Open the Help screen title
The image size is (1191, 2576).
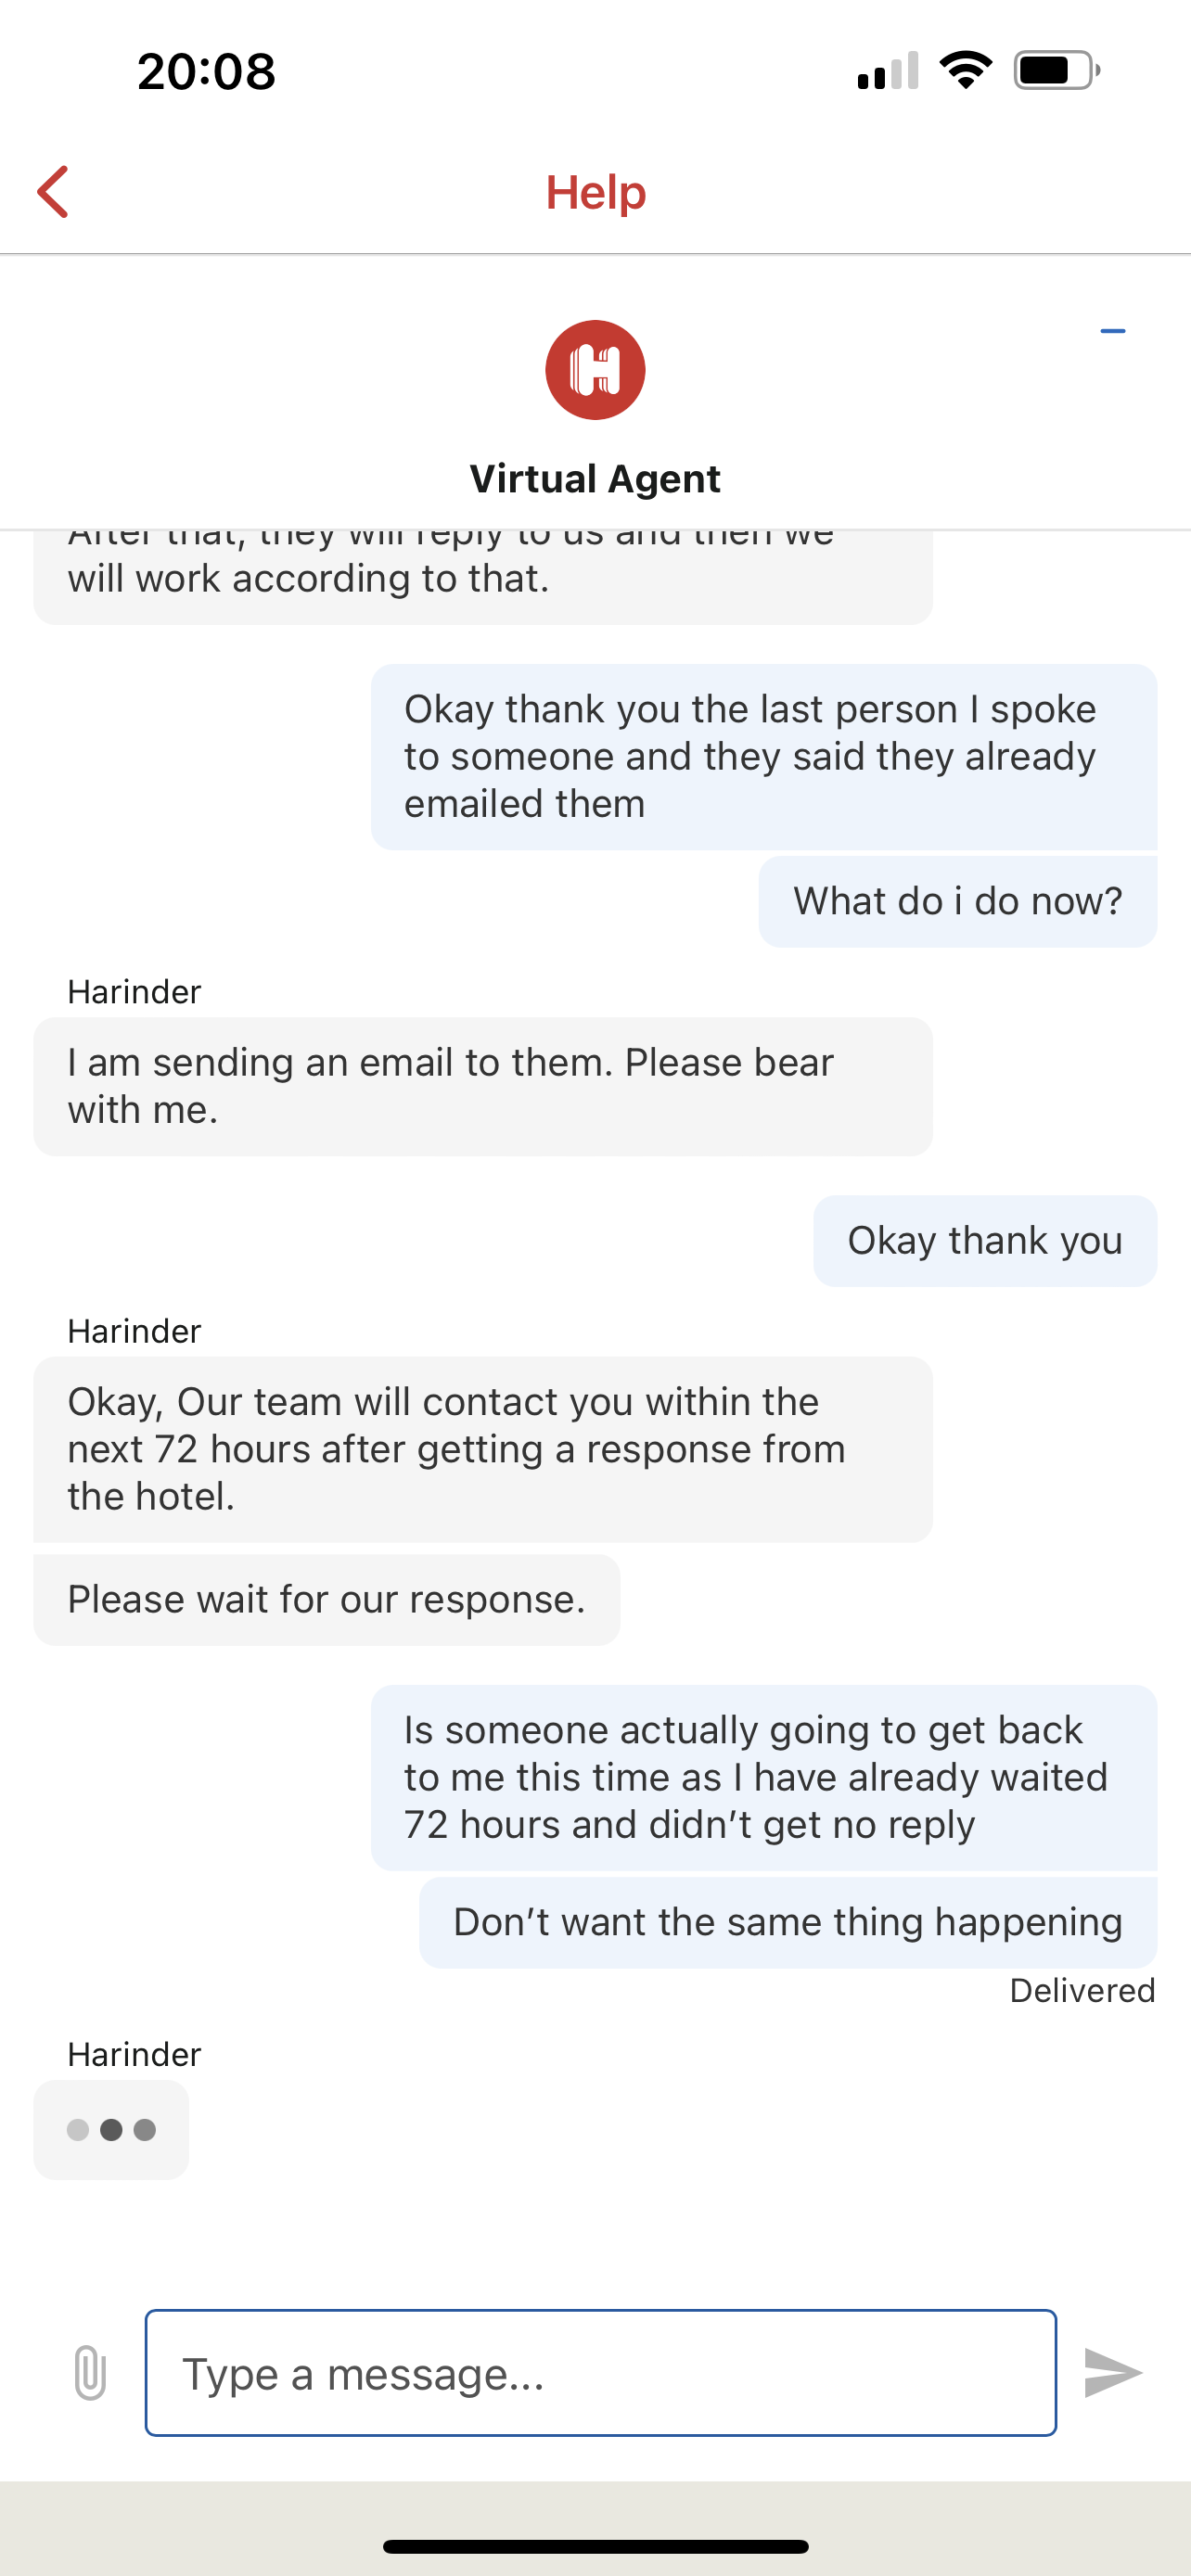595,192
